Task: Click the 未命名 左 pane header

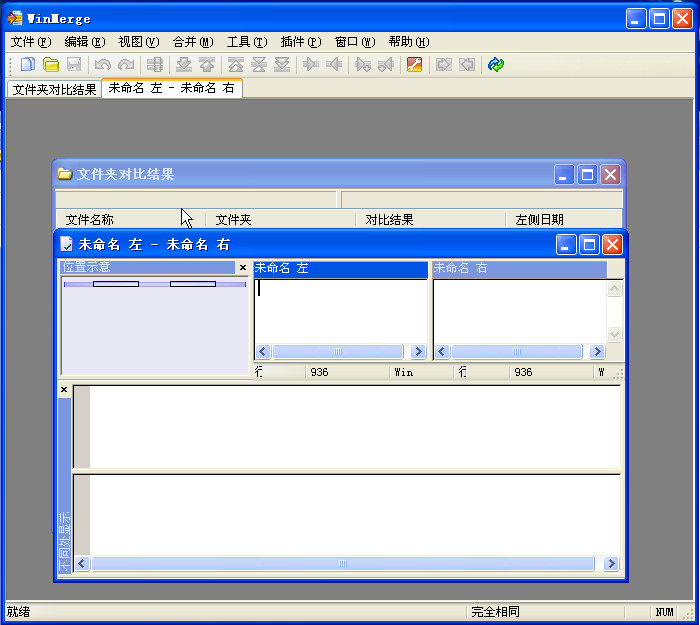Action: pos(341,268)
